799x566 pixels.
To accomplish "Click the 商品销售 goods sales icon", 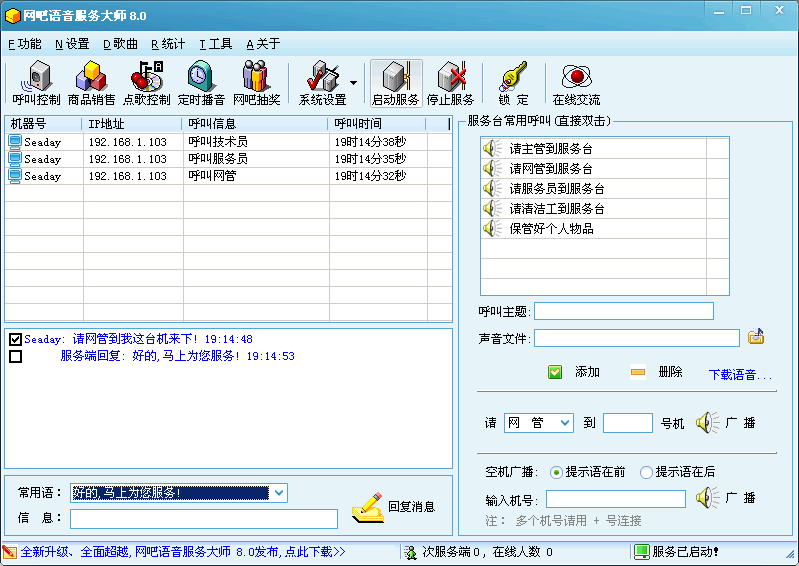I will point(91,84).
